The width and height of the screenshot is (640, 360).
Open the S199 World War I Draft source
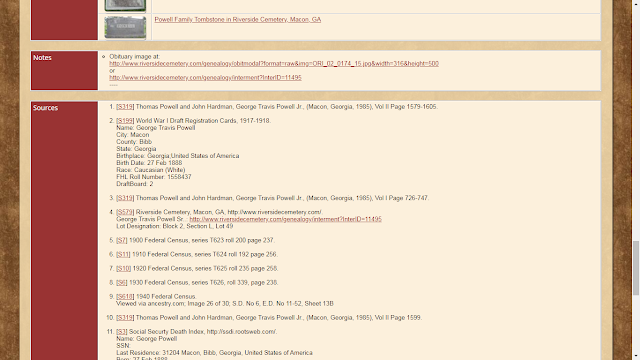coord(125,121)
